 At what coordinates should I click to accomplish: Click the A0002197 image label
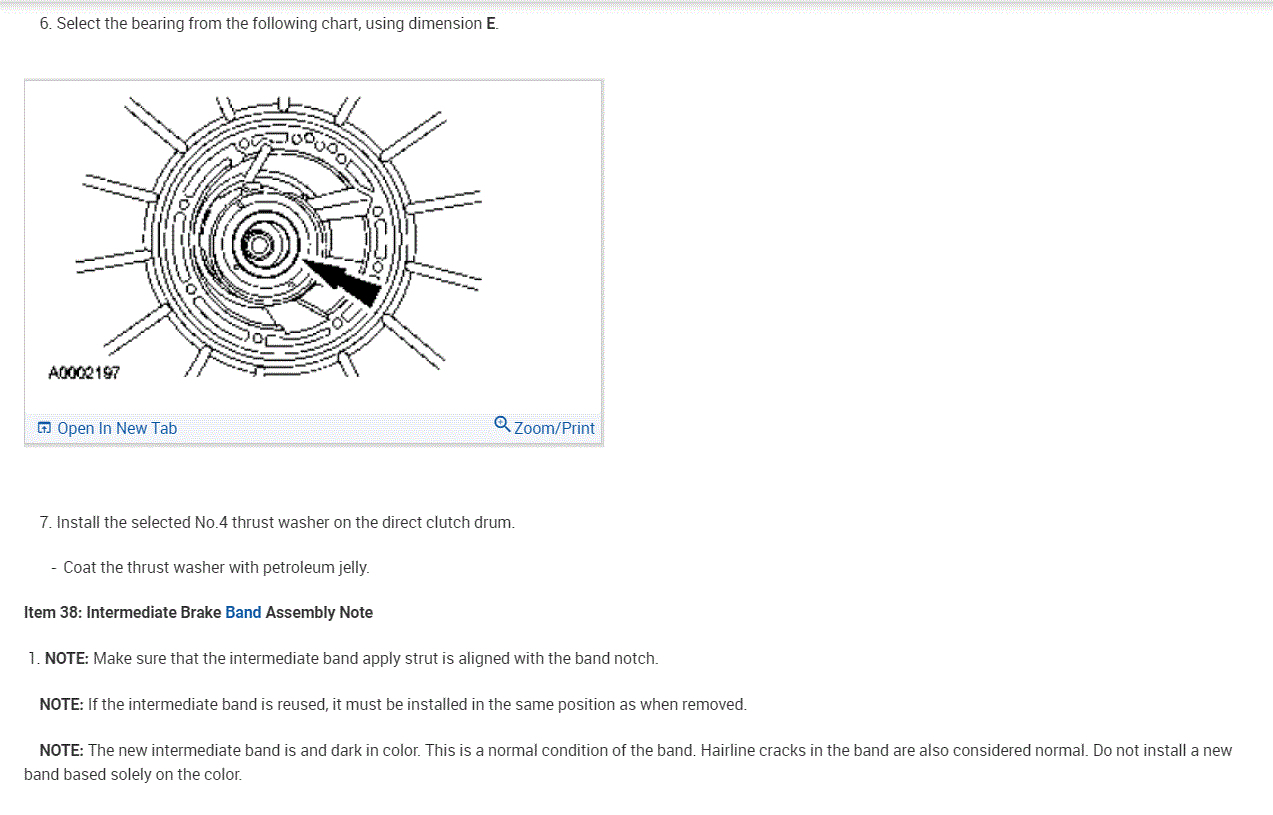point(84,372)
